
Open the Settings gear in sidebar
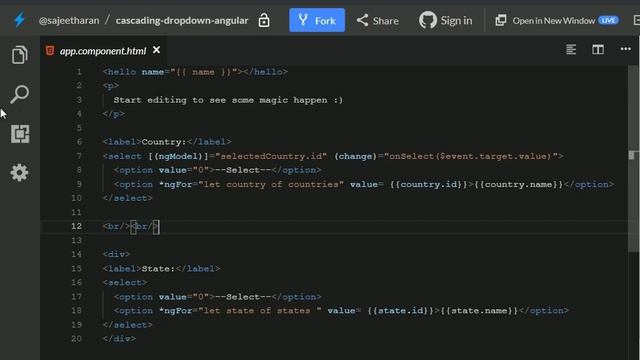tap(20, 173)
